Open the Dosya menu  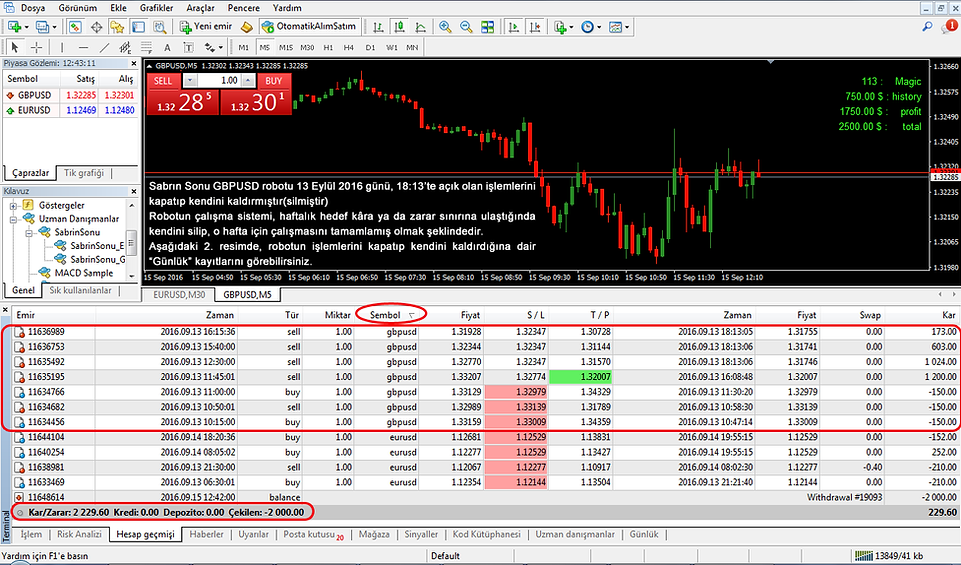(32, 8)
